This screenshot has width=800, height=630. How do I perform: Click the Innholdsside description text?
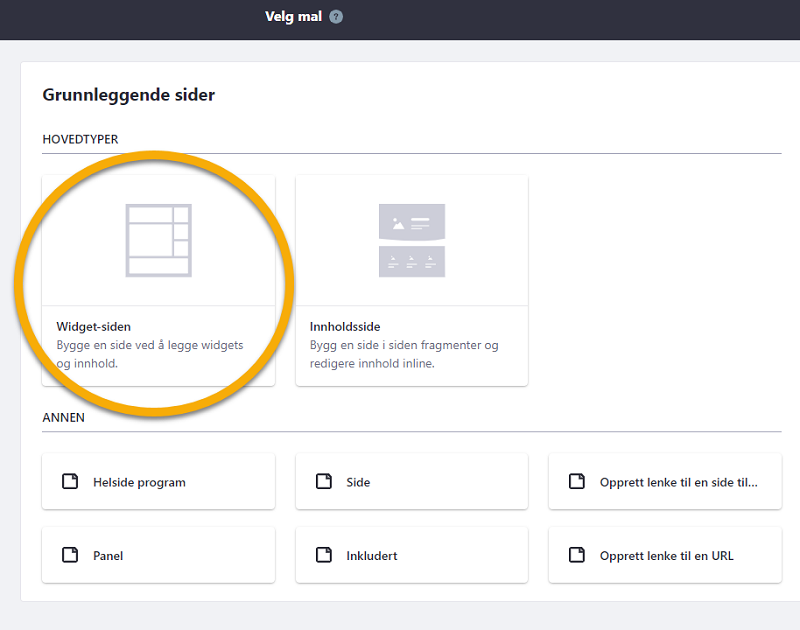pyautogui.click(x=404, y=355)
